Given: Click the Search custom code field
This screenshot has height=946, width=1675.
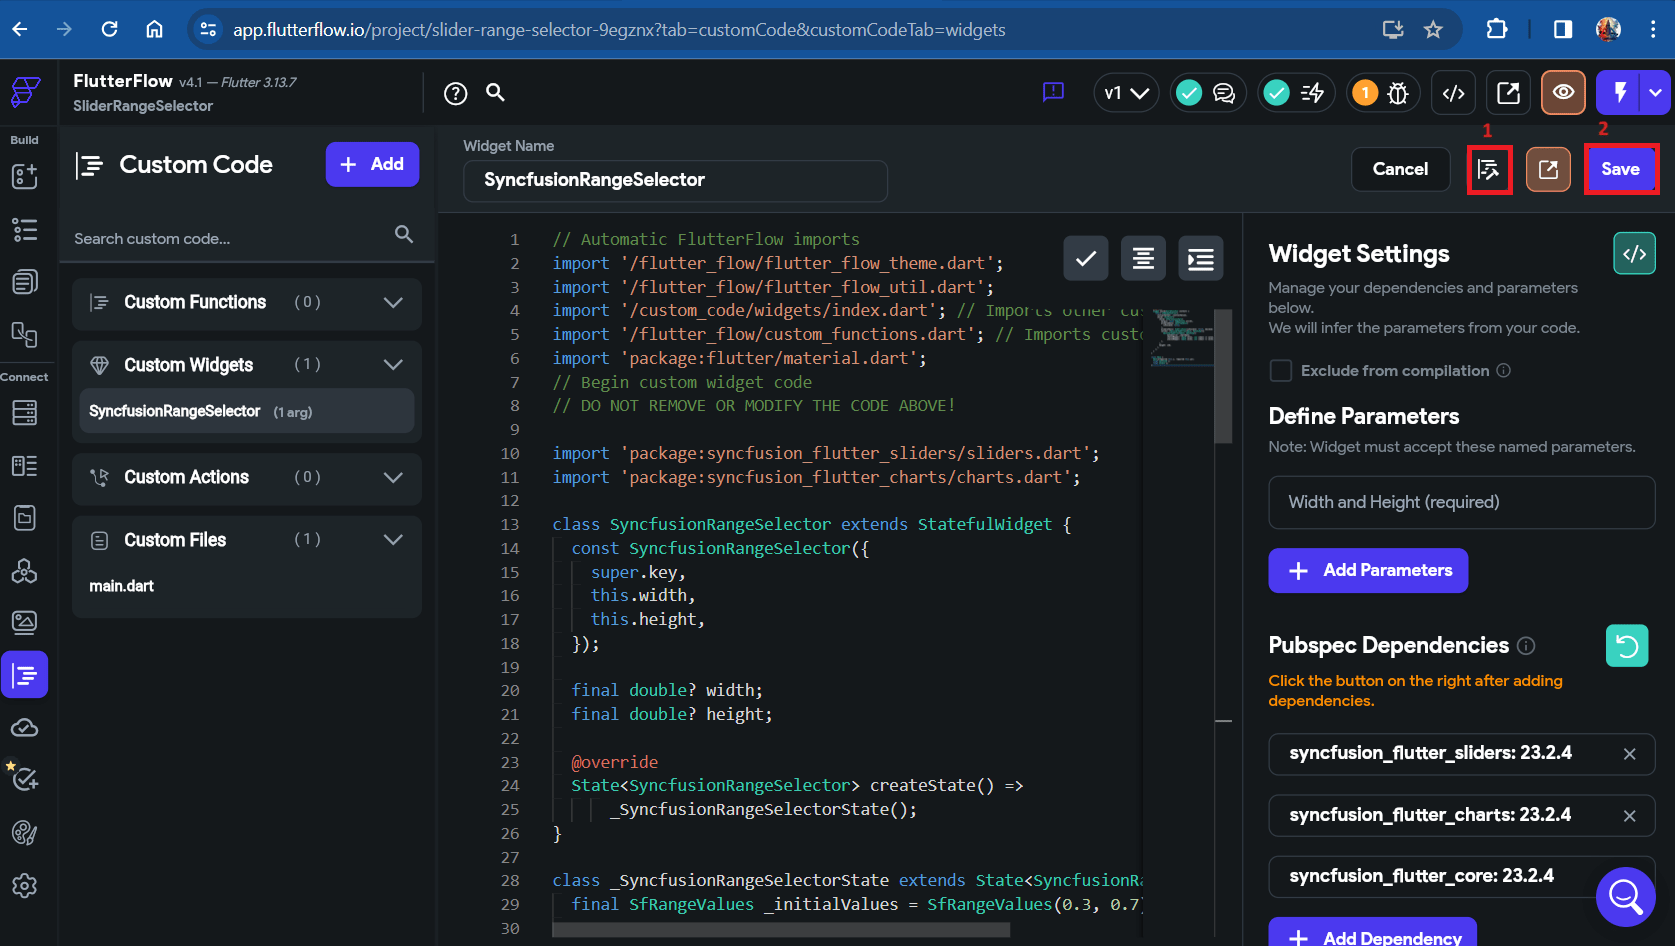Looking at the screenshot, I should (x=246, y=238).
